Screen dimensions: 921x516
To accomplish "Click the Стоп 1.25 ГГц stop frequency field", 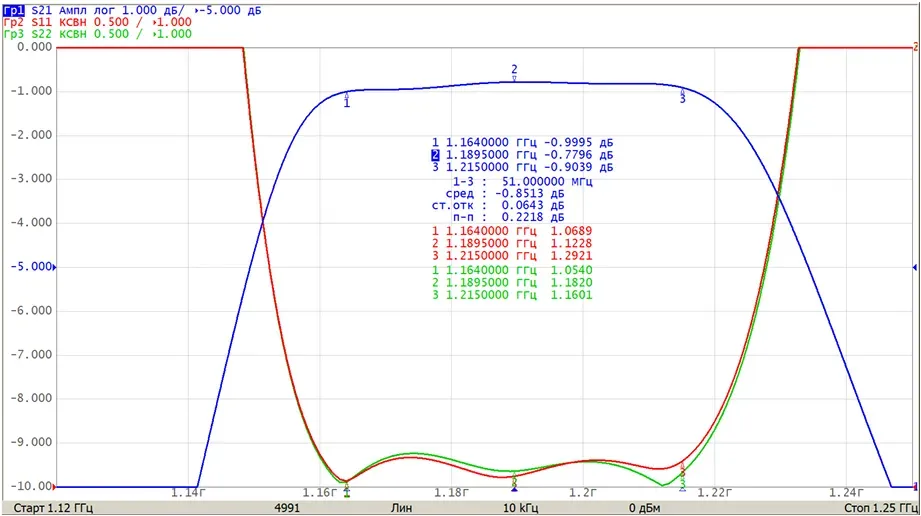I will click(x=880, y=508).
